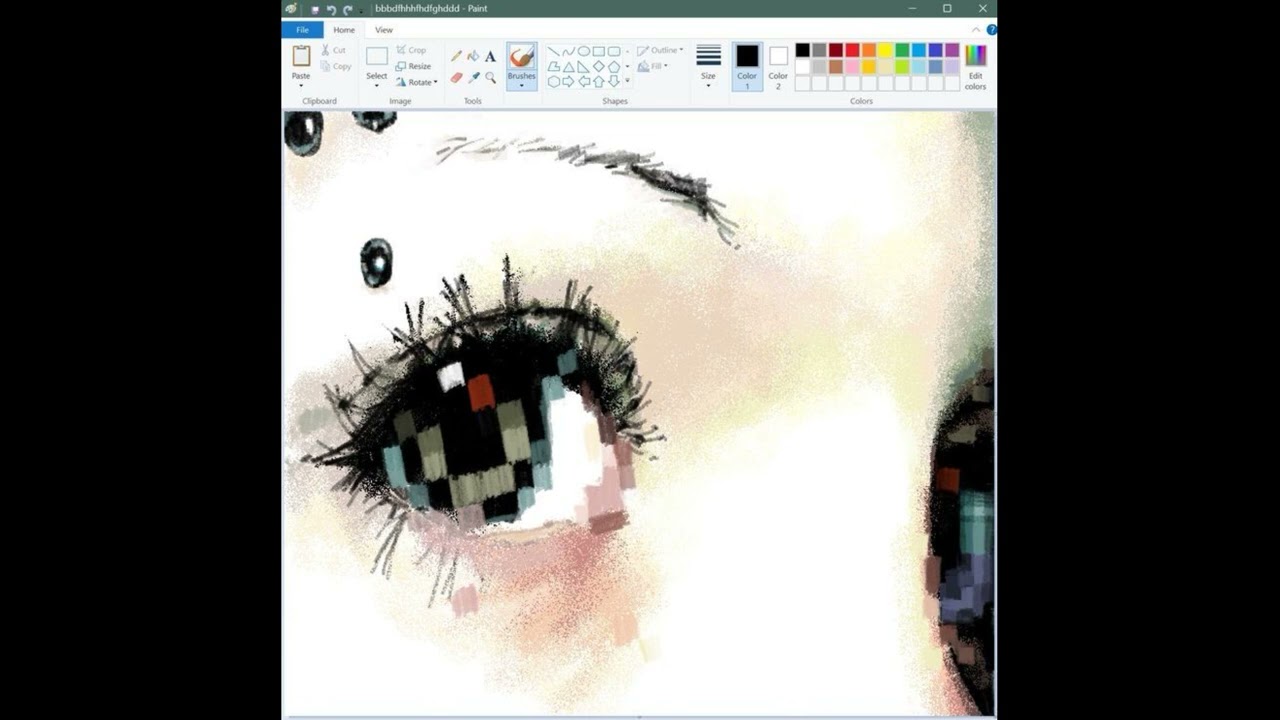
Task: Open the Resize dialog
Action: [412, 66]
